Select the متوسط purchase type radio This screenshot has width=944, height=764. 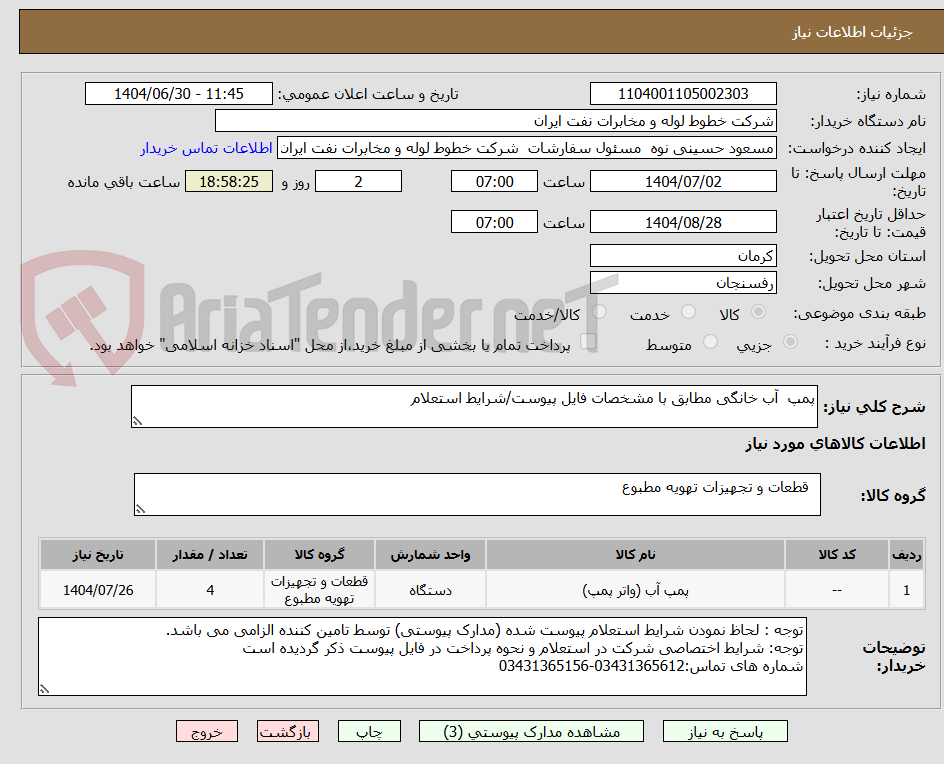click(710, 340)
